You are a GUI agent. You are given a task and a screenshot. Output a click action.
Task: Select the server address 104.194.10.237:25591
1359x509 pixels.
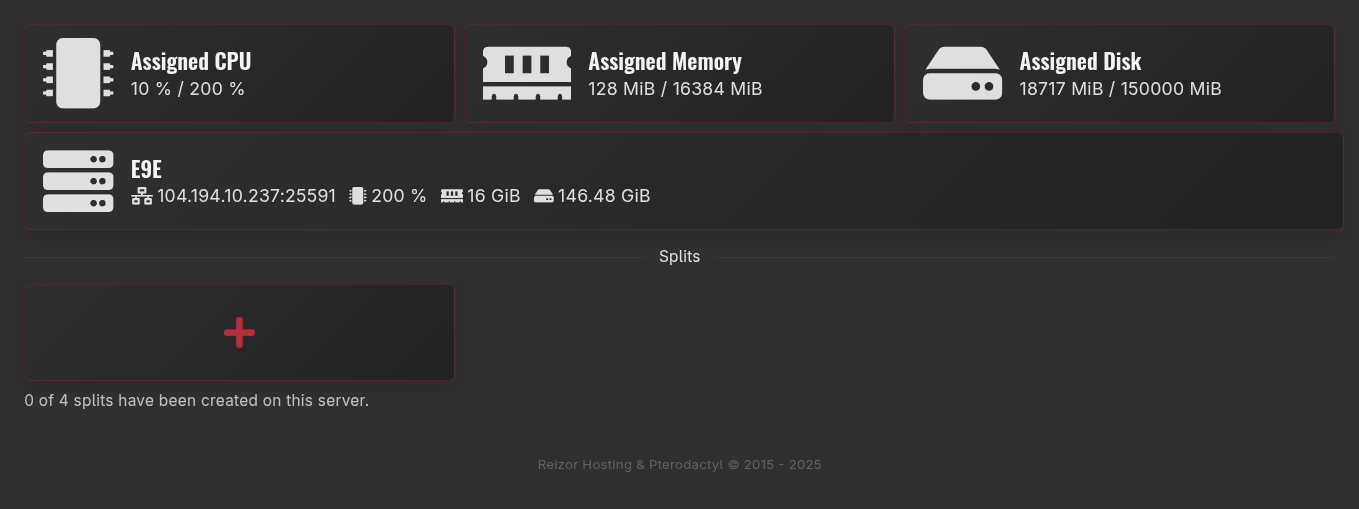pos(246,196)
